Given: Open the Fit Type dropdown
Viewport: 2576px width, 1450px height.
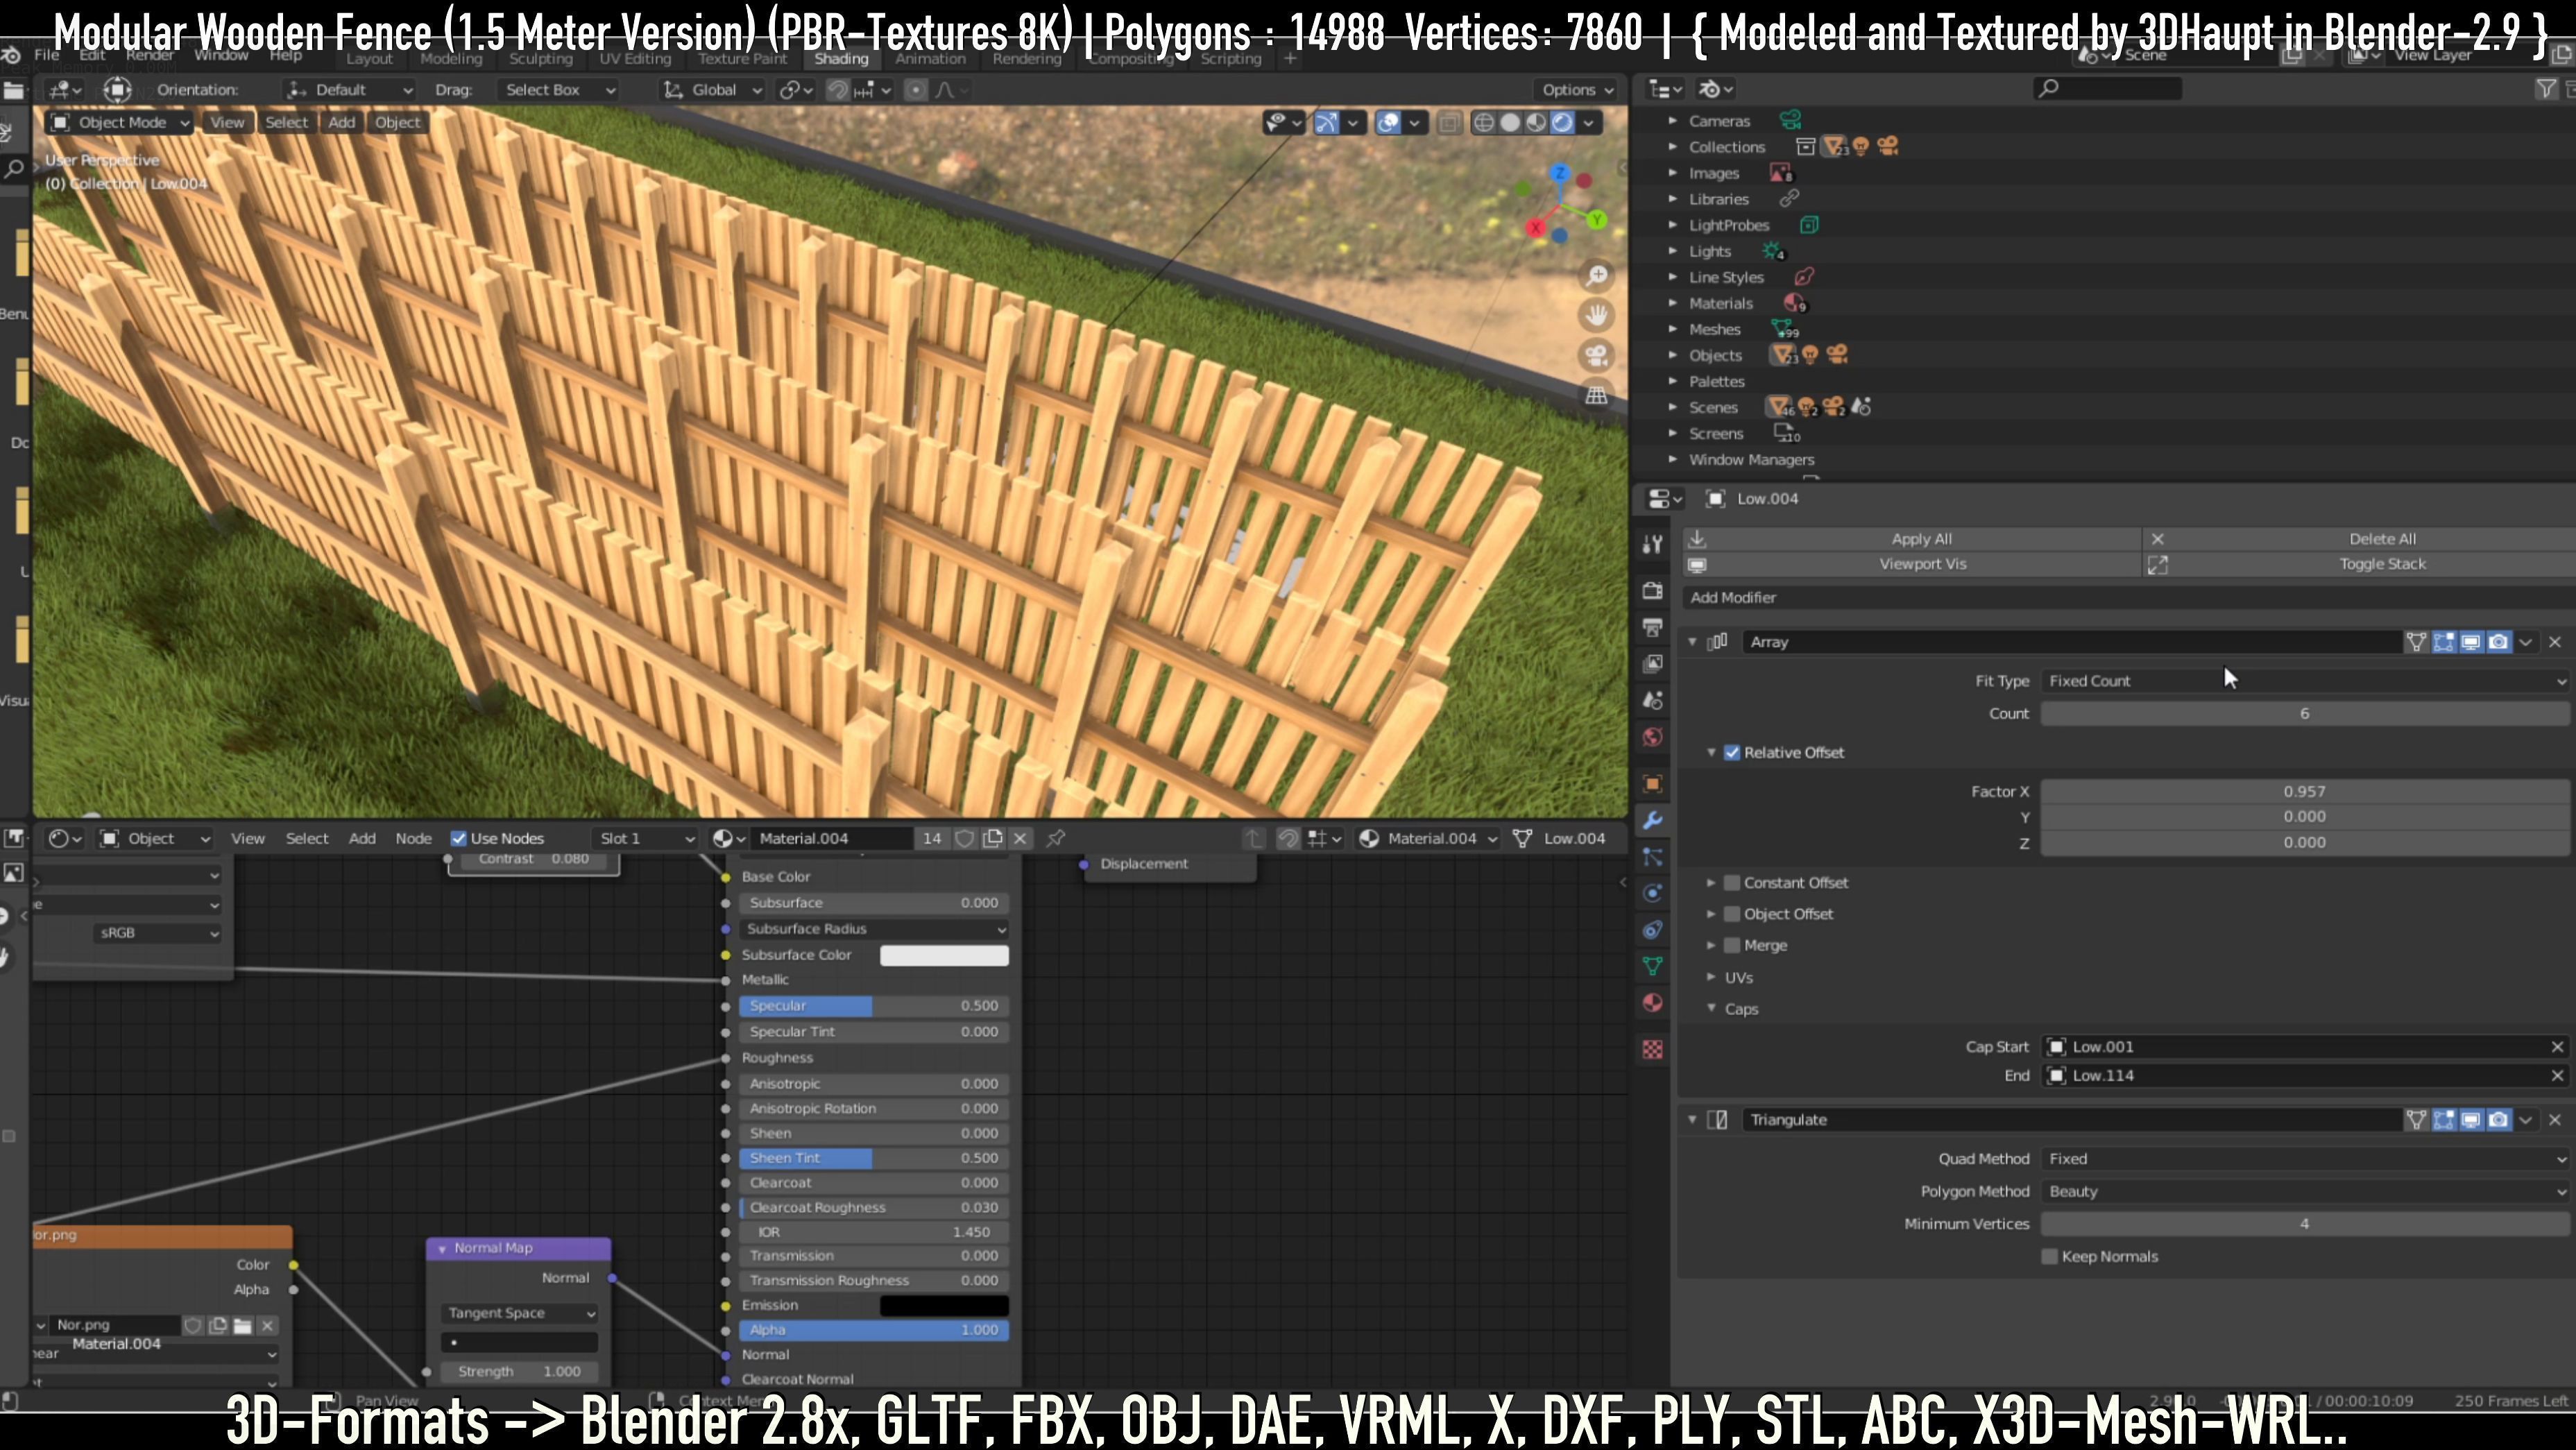Looking at the screenshot, I should [x=2304, y=681].
